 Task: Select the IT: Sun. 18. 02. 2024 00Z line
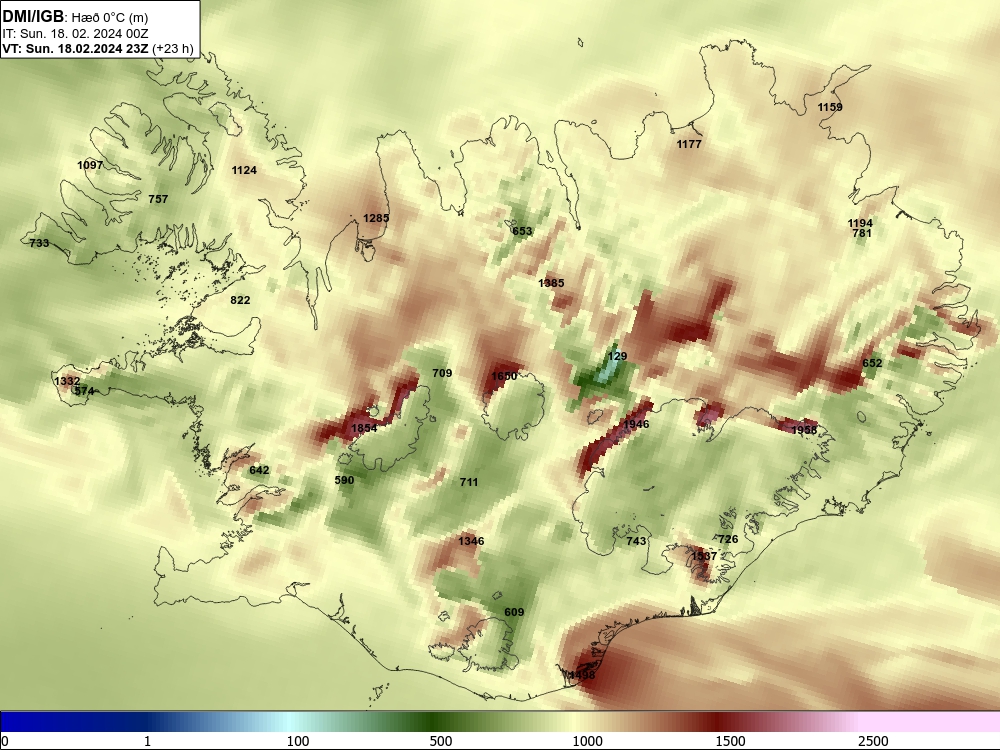[x=75, y=34]
